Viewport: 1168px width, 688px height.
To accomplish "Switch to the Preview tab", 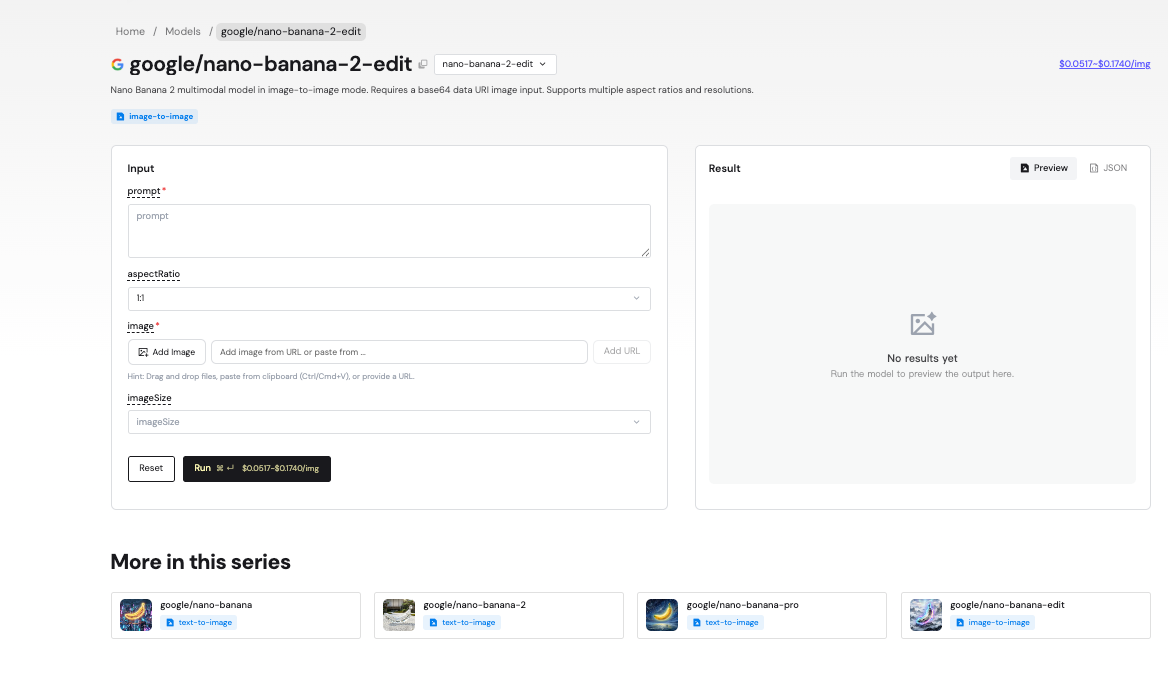I will tap(1043, 168).
